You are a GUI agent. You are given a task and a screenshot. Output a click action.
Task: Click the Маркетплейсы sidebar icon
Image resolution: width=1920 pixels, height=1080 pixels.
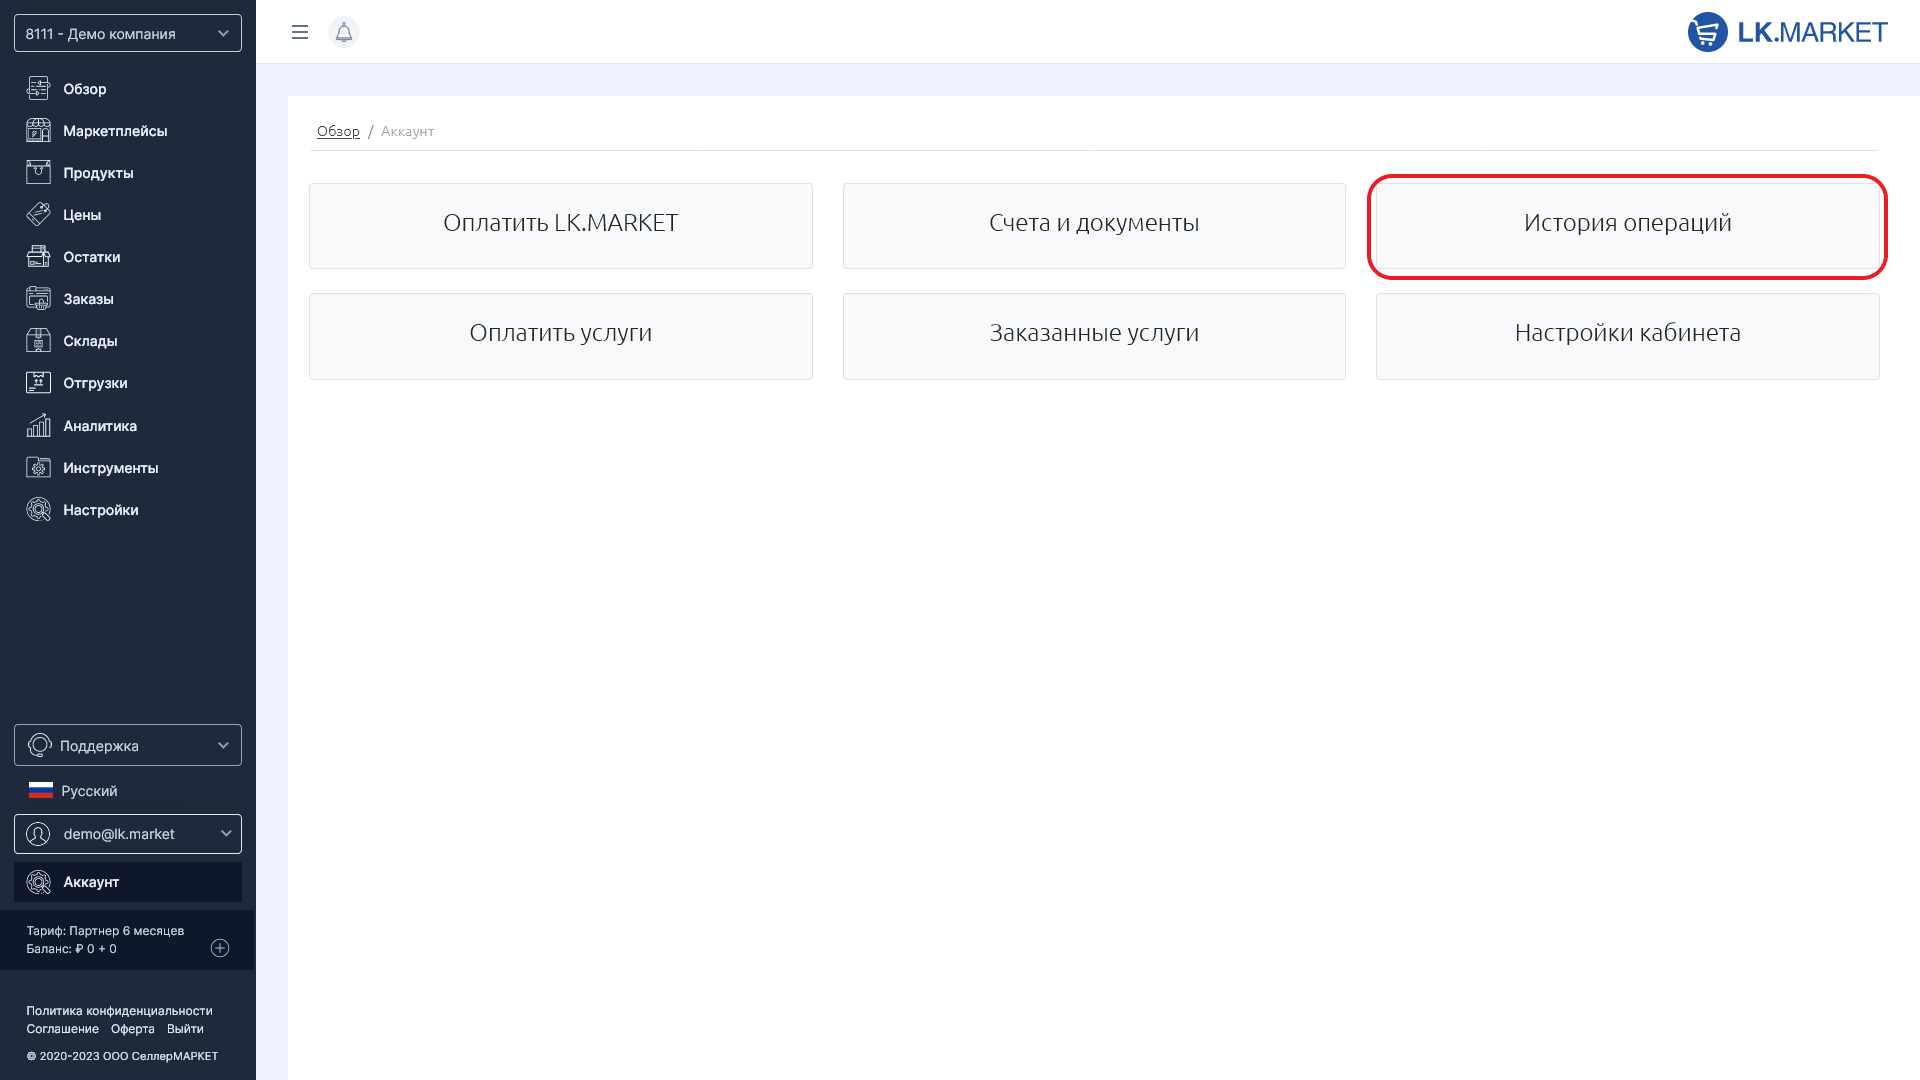(x=38, y=130)
